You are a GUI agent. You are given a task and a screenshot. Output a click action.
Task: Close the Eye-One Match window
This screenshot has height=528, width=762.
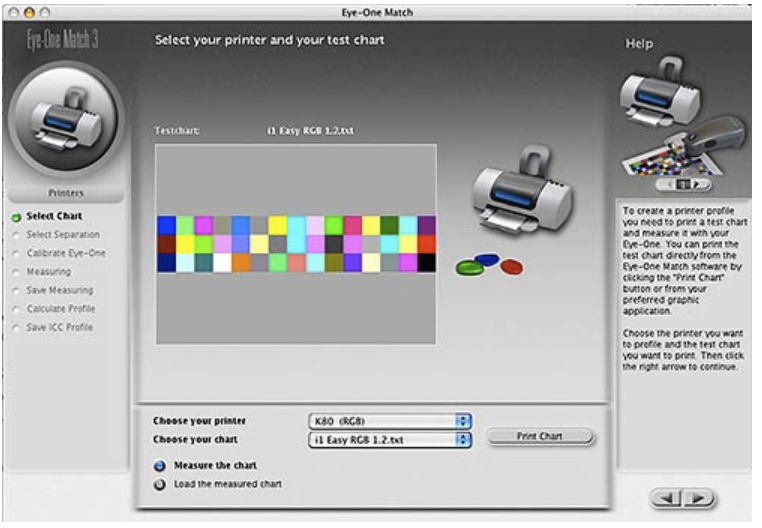pyautogui.click(x=14, y=13)
